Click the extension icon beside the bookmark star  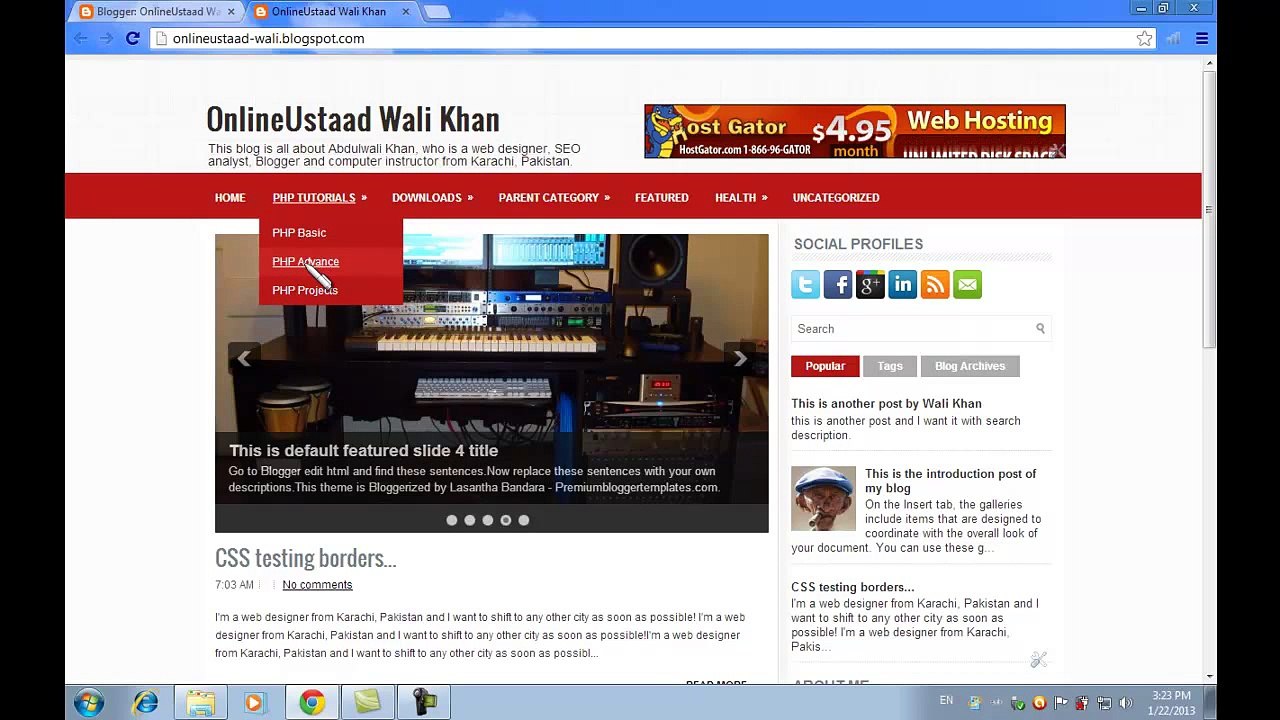[1173, 38]
